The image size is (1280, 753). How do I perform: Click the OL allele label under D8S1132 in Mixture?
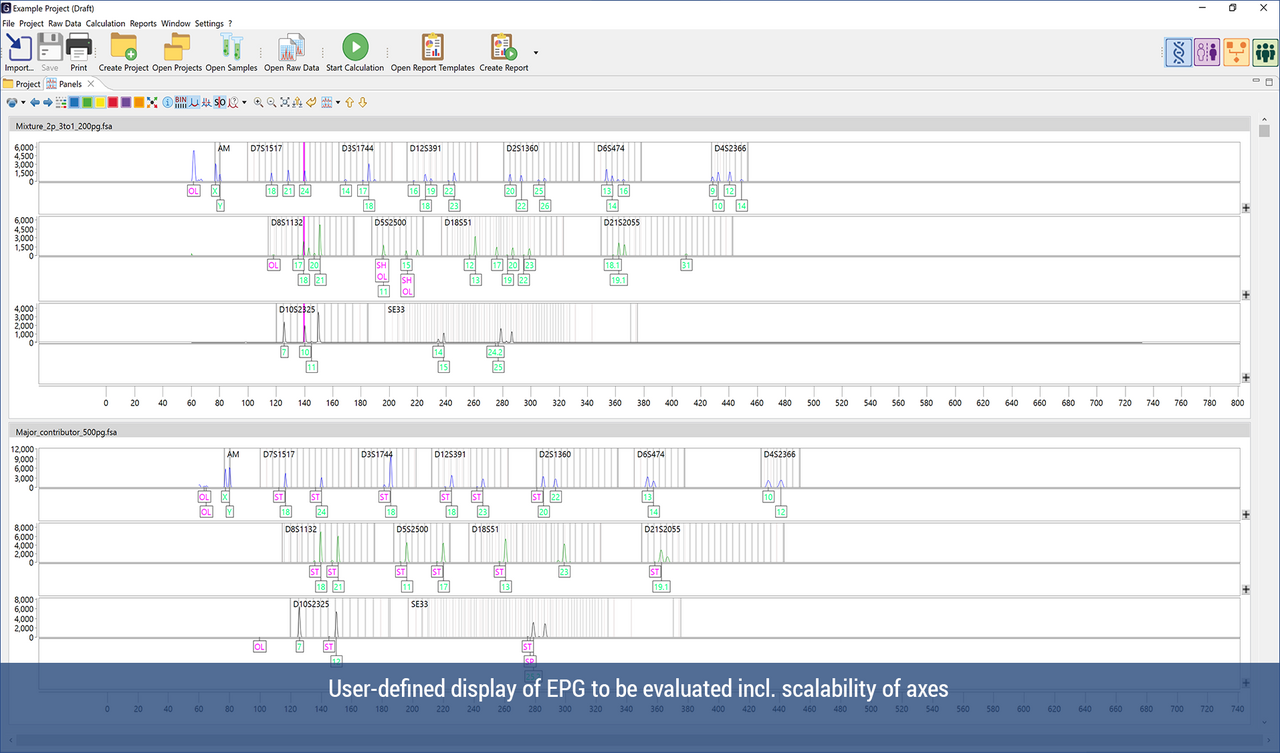click(273, 265)
